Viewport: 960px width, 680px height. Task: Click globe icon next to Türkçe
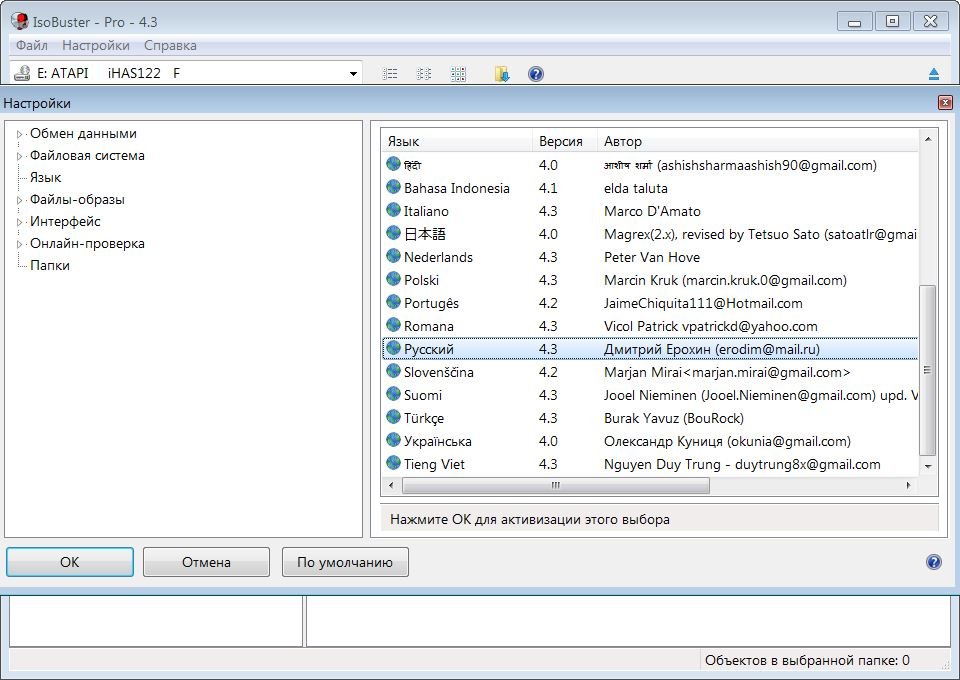coord(394,417)
